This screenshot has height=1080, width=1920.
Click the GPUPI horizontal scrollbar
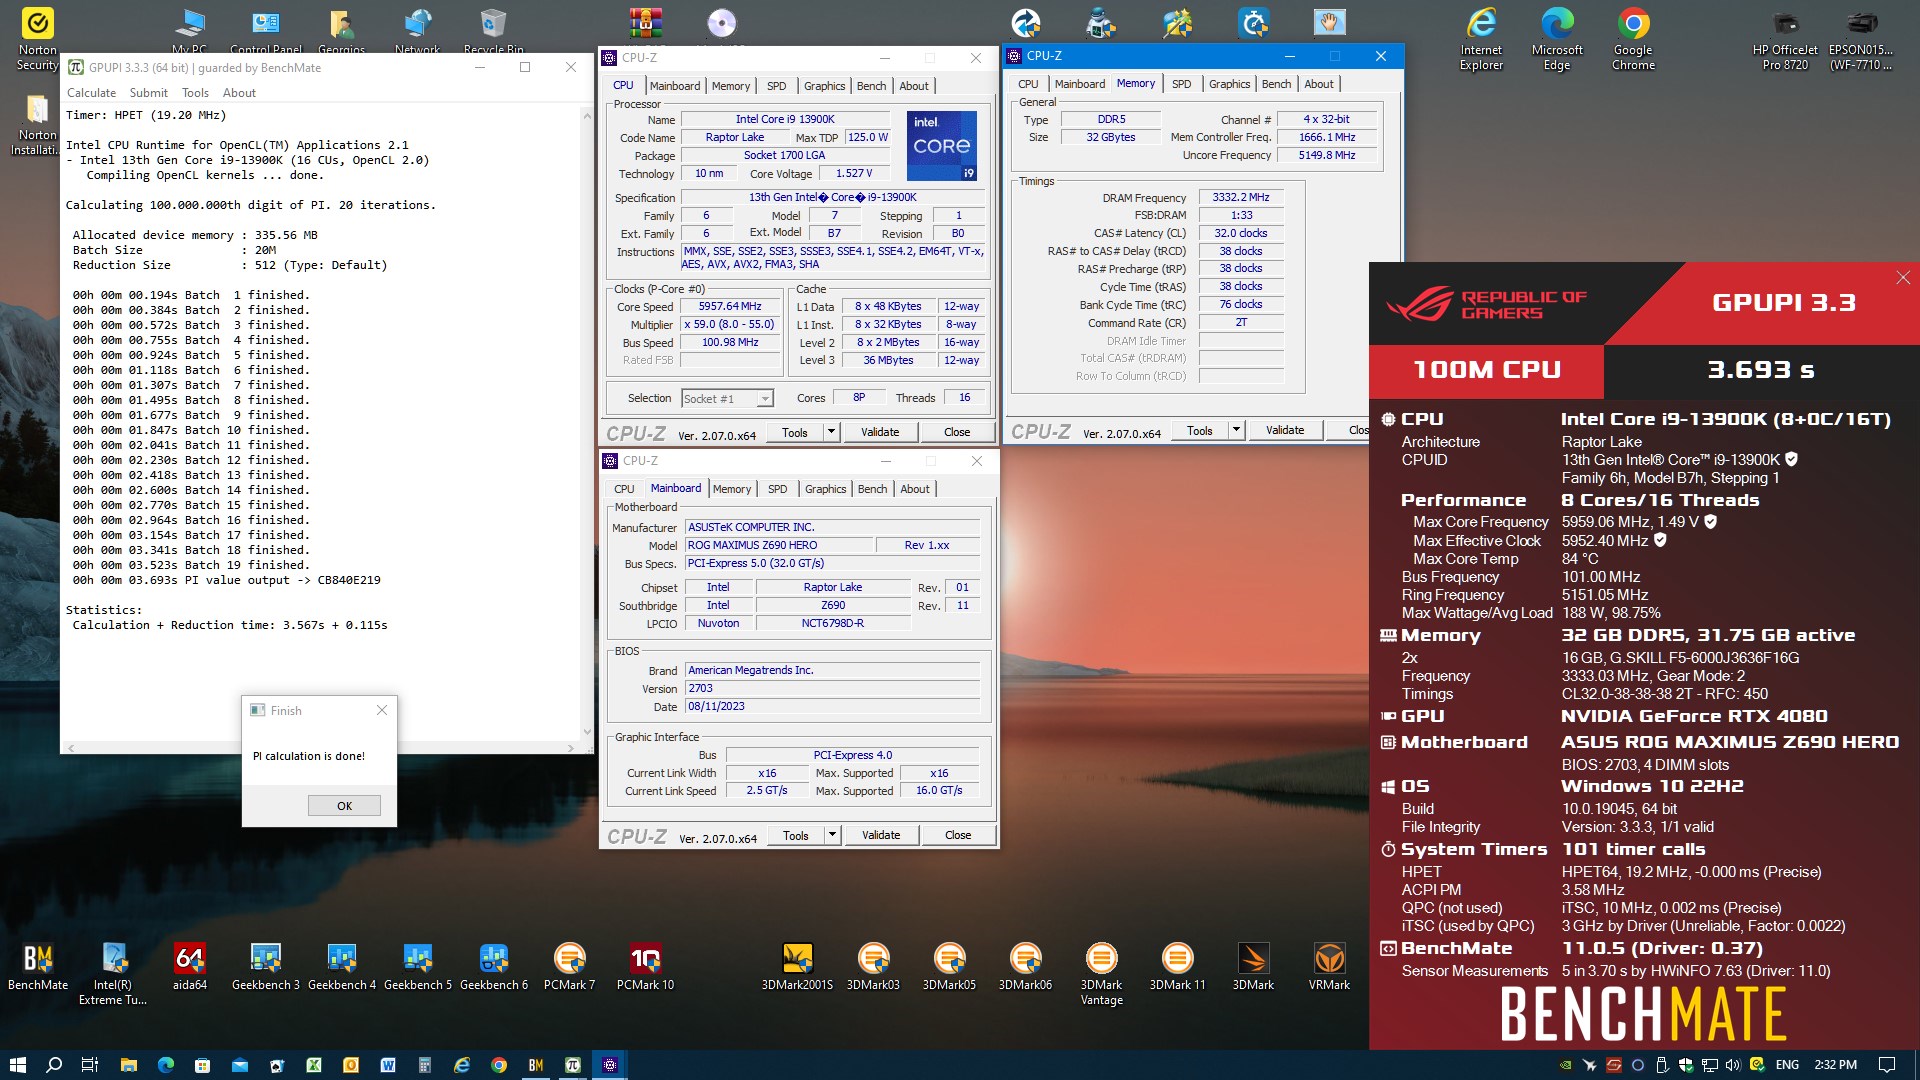tap(320, 748)
